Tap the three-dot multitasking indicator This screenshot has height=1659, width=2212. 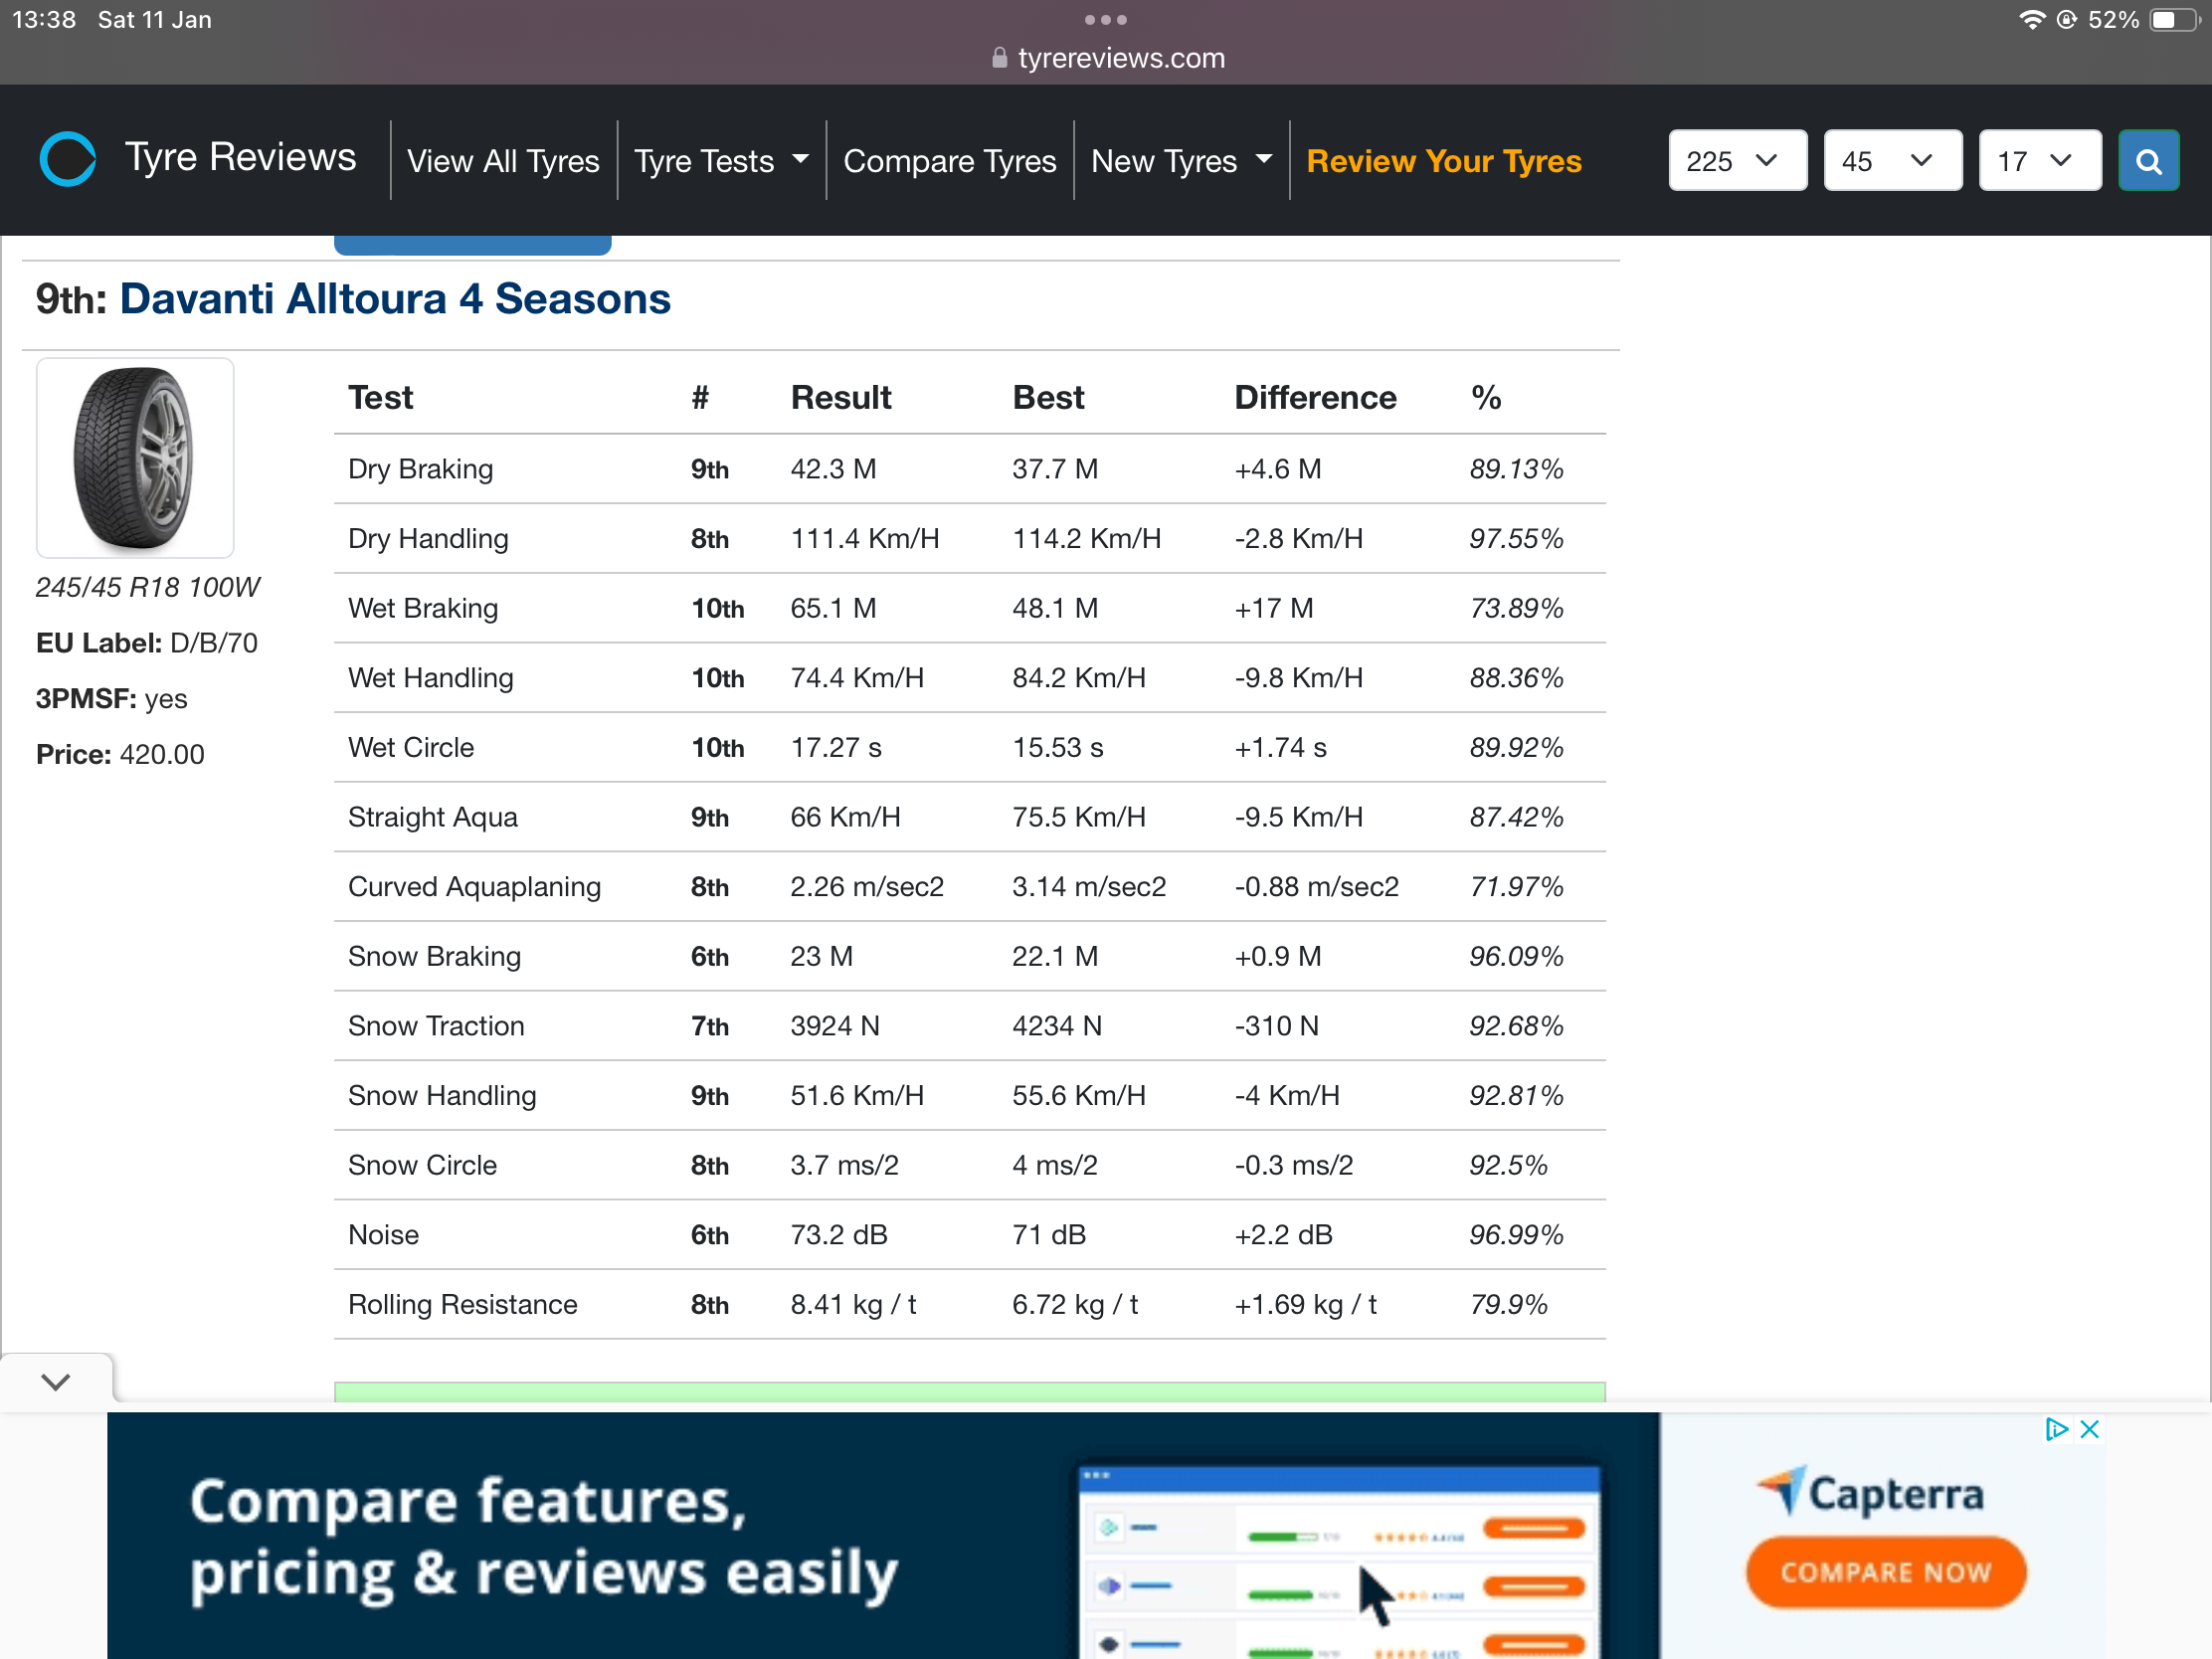point(1106,19)
